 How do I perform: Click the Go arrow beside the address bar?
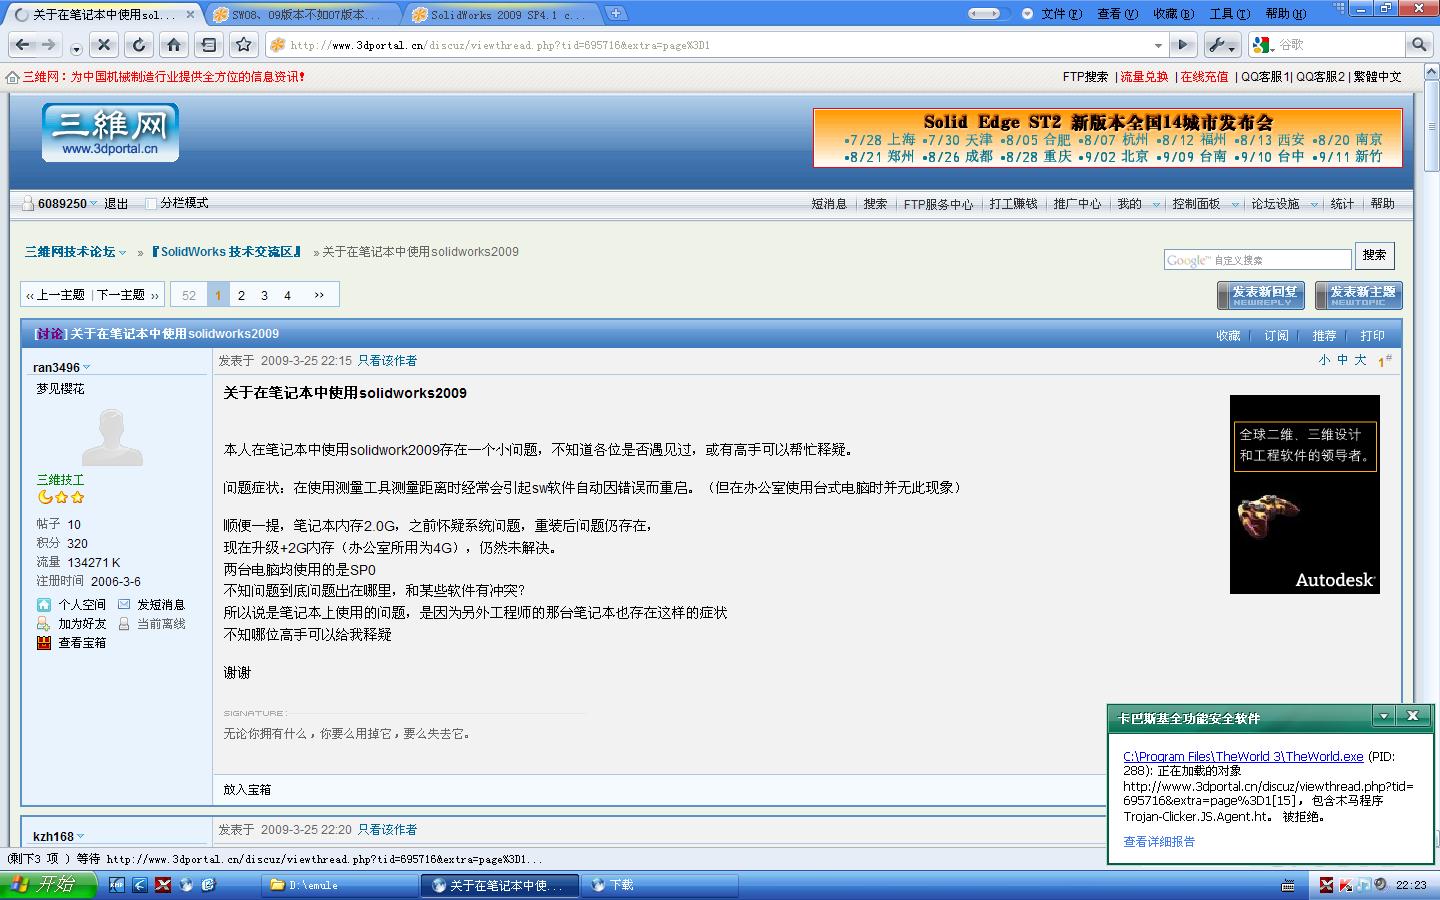[1183, 45]
